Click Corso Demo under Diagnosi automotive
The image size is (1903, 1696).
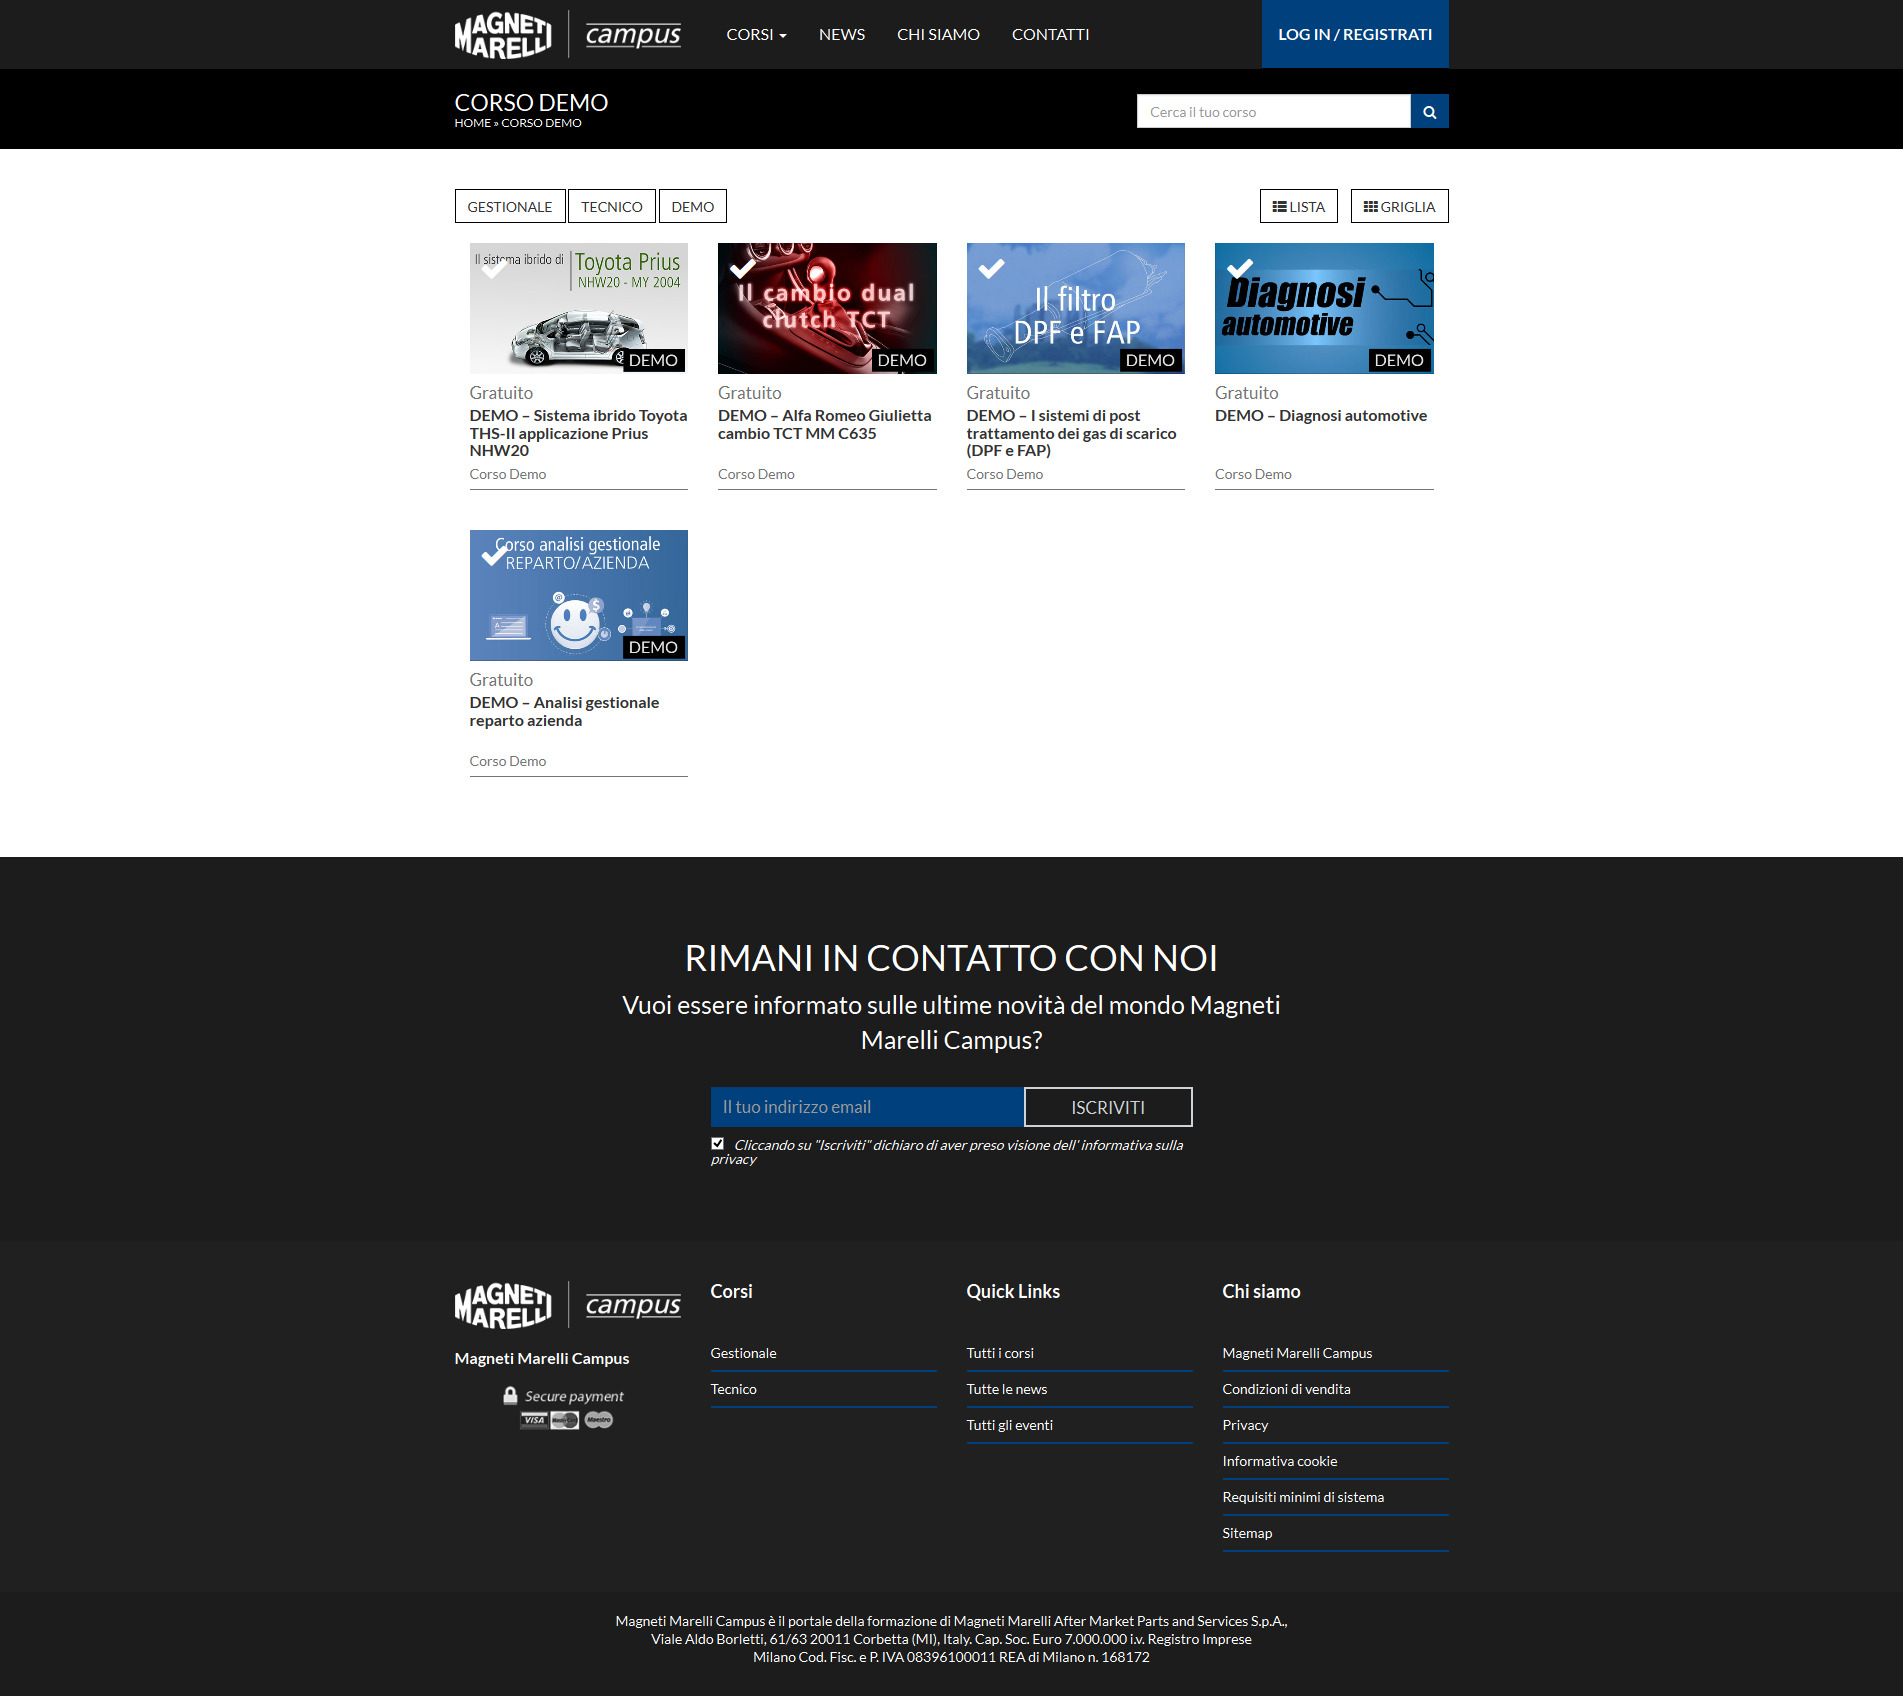click(1253, 474)
